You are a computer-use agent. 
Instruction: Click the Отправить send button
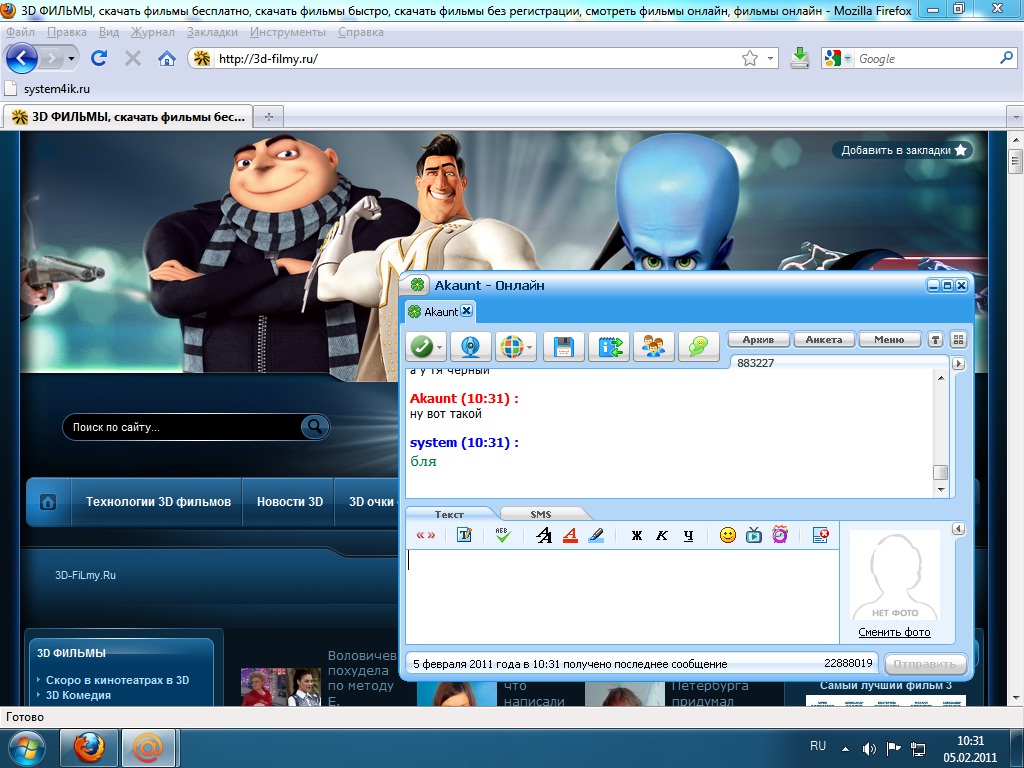click(x=925, y=664)
